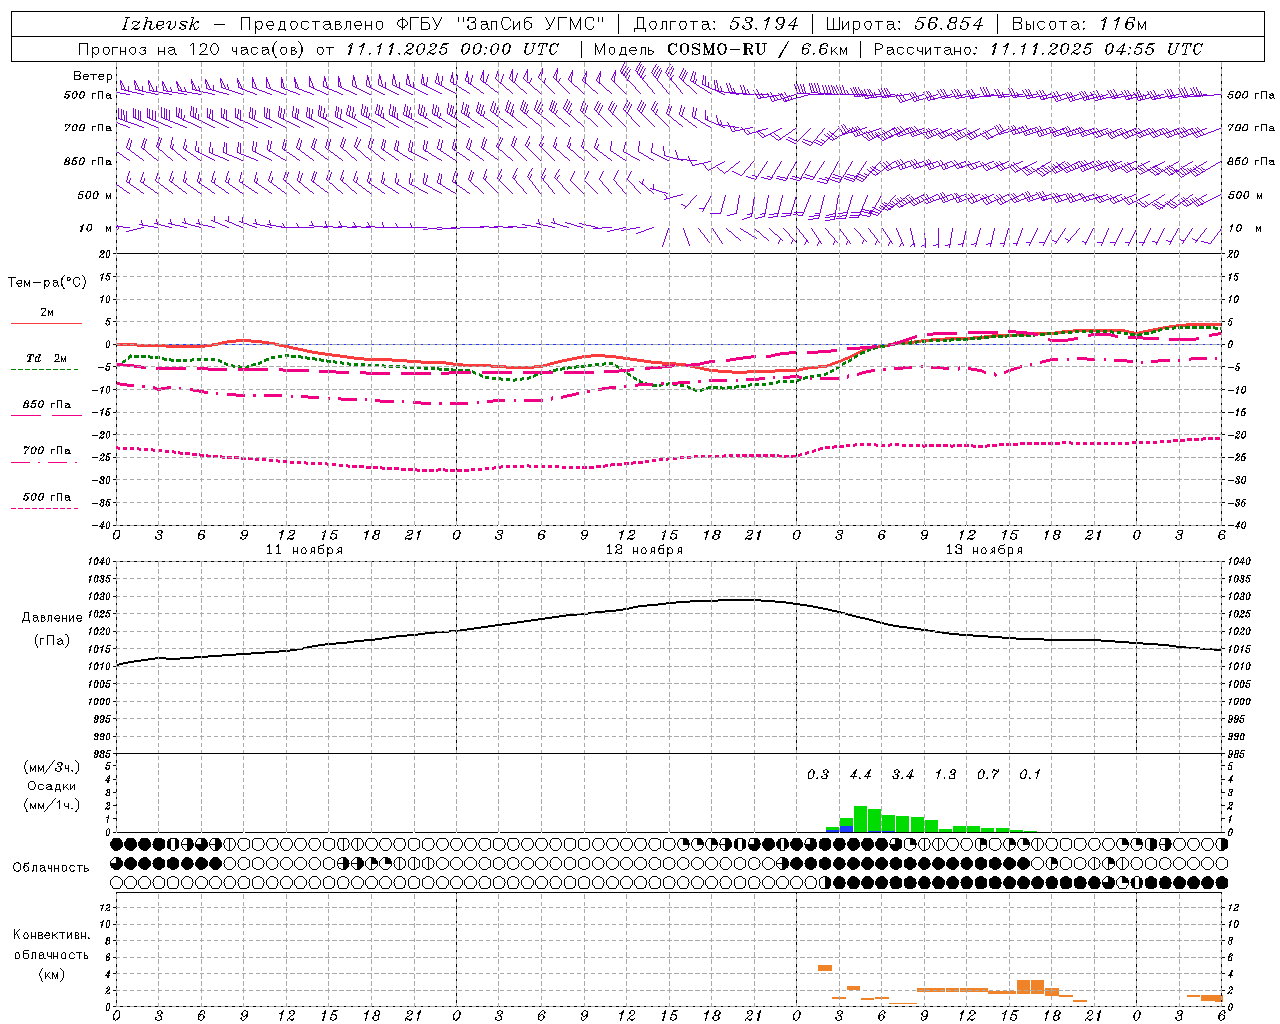Viewport: 1280px width, 1024px height.
Task: Click the (мм/1ч.) precipitation unit label
Action: coord(52,805)
